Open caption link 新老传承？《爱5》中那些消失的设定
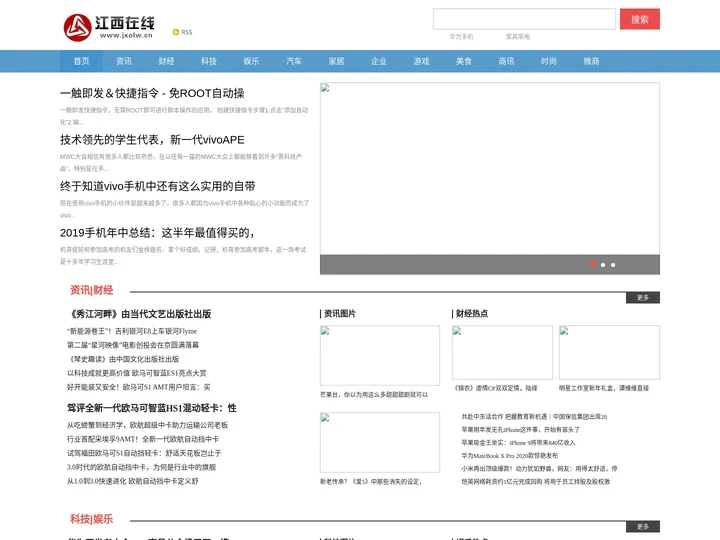This screenshot has width=720, height=540. (x=371, y=482)
